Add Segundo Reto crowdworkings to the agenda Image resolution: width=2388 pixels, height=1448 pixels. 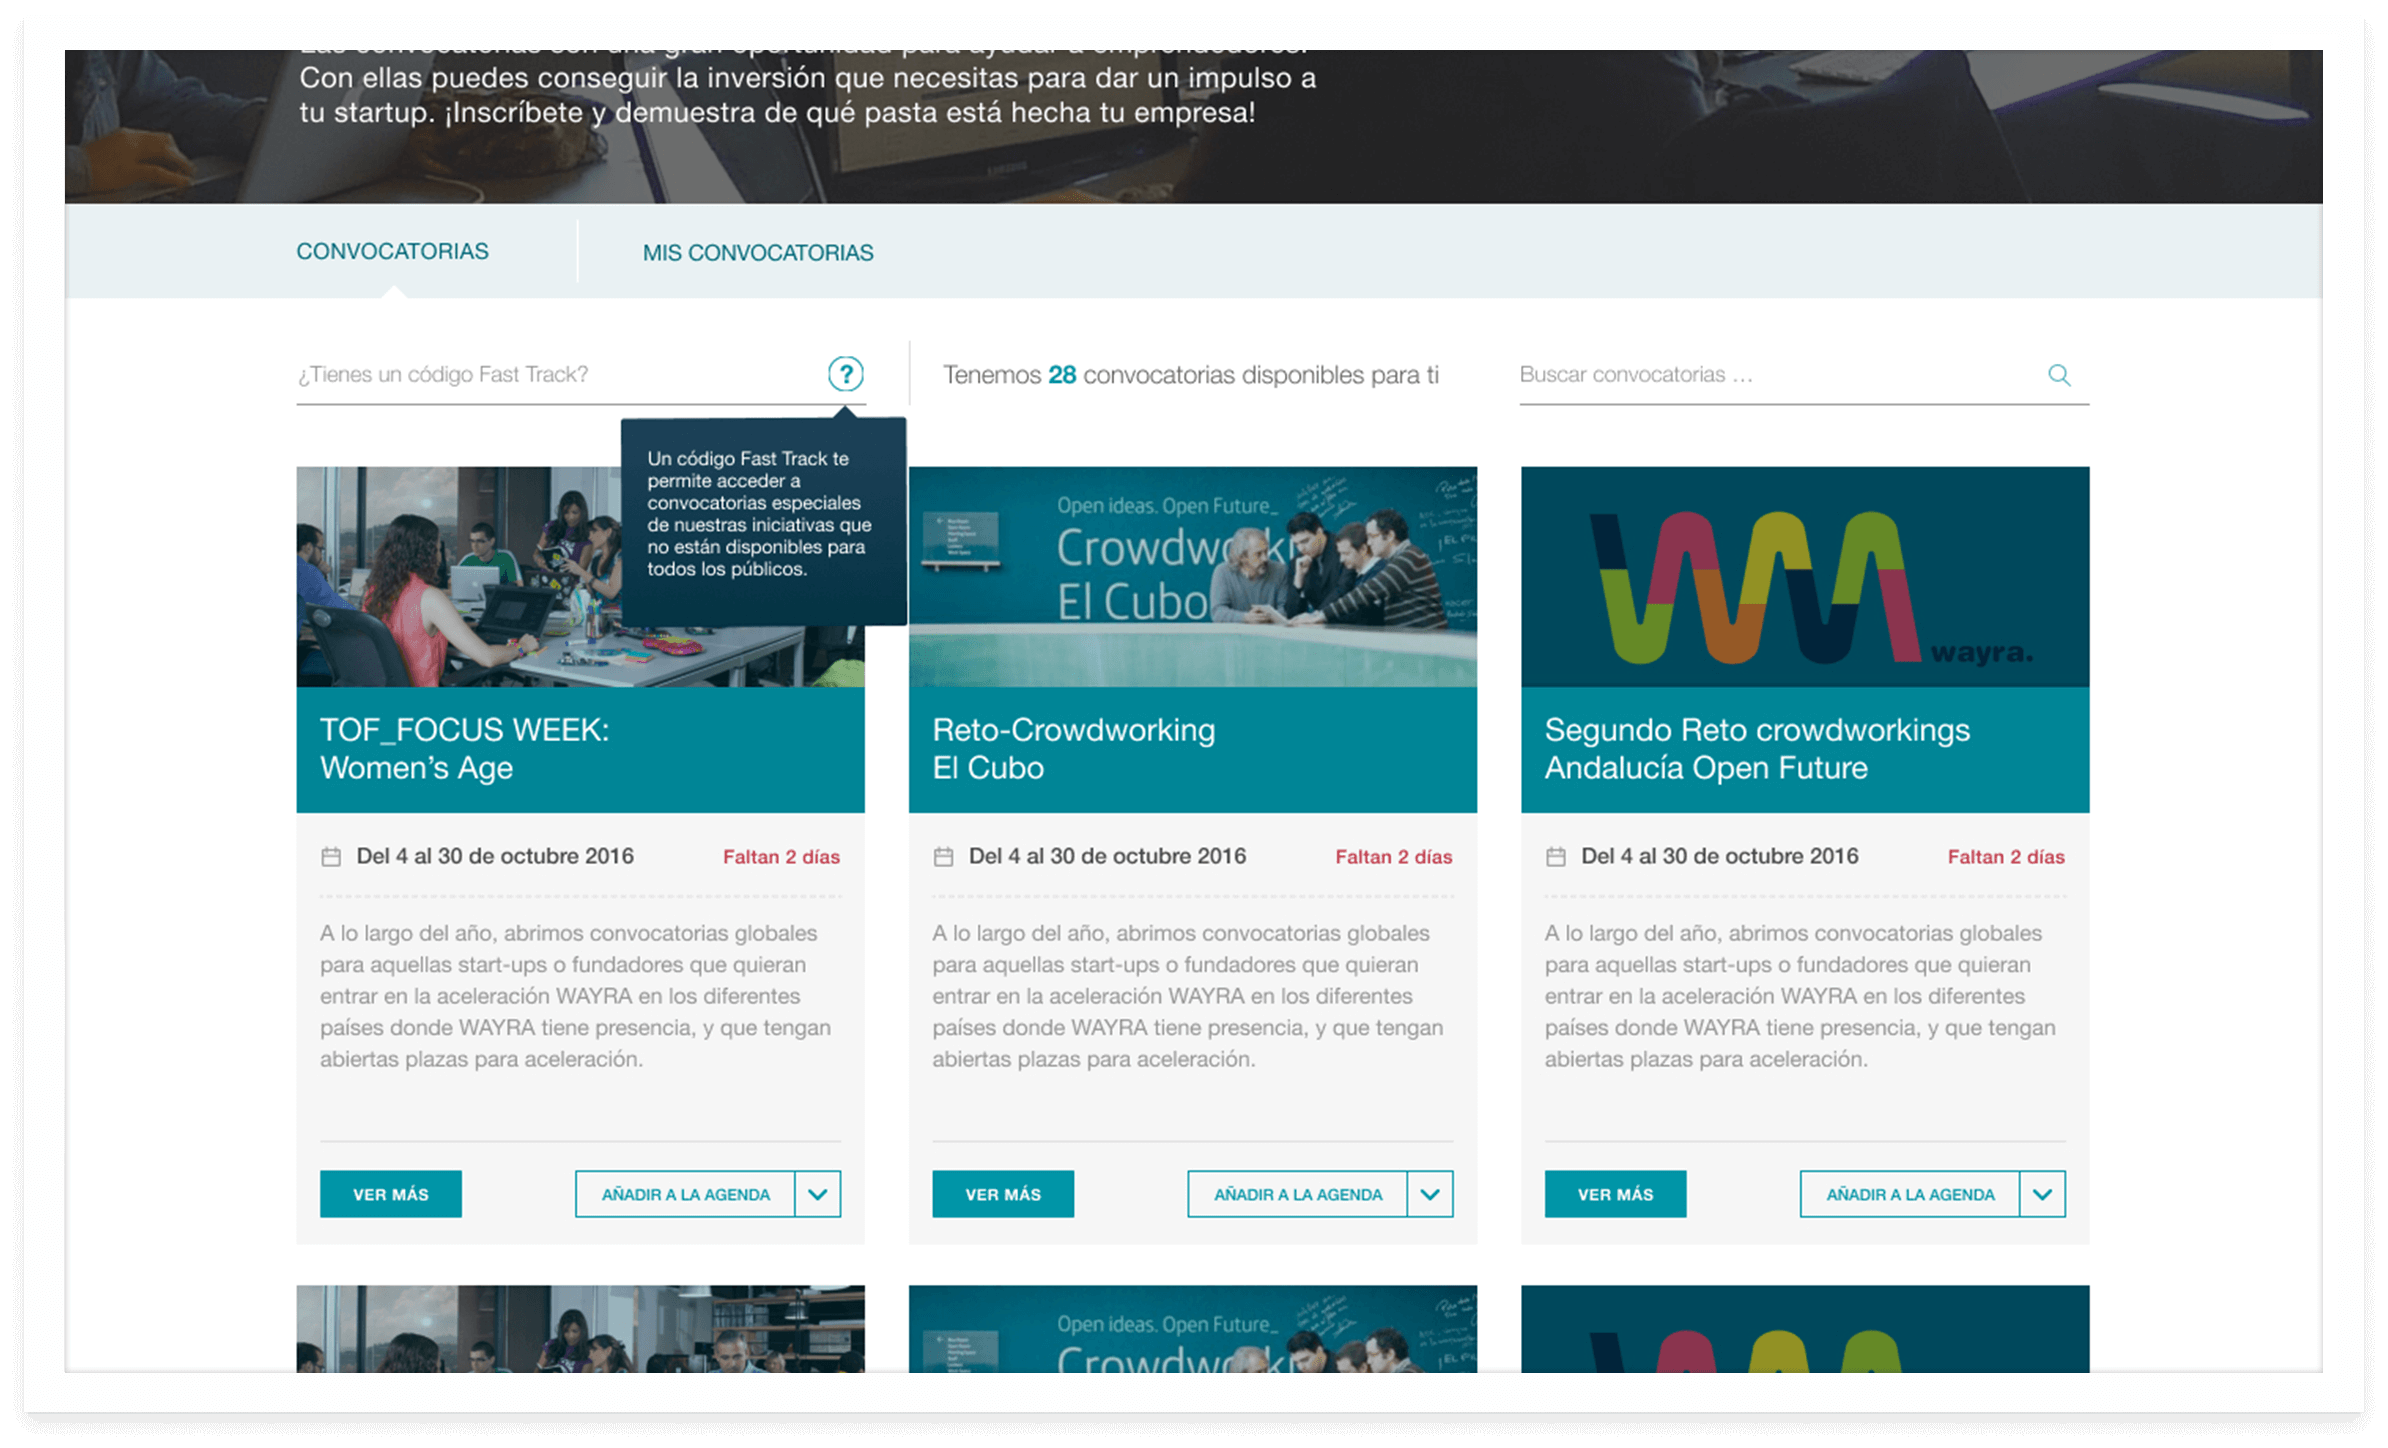[x=1910, y=1194]
